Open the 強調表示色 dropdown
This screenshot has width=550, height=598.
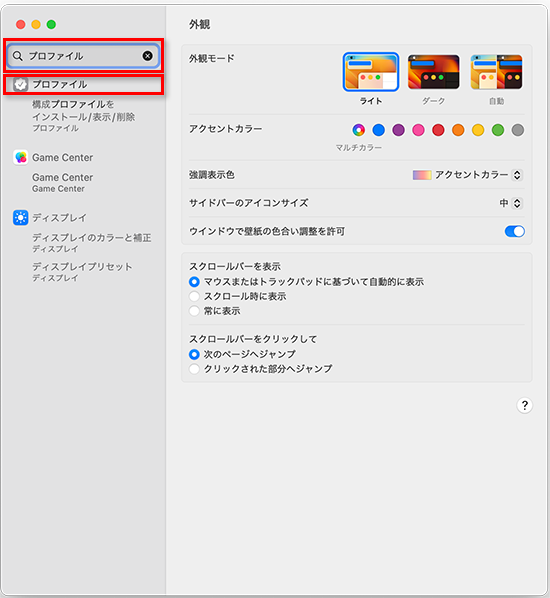click(x=468, y=175)
